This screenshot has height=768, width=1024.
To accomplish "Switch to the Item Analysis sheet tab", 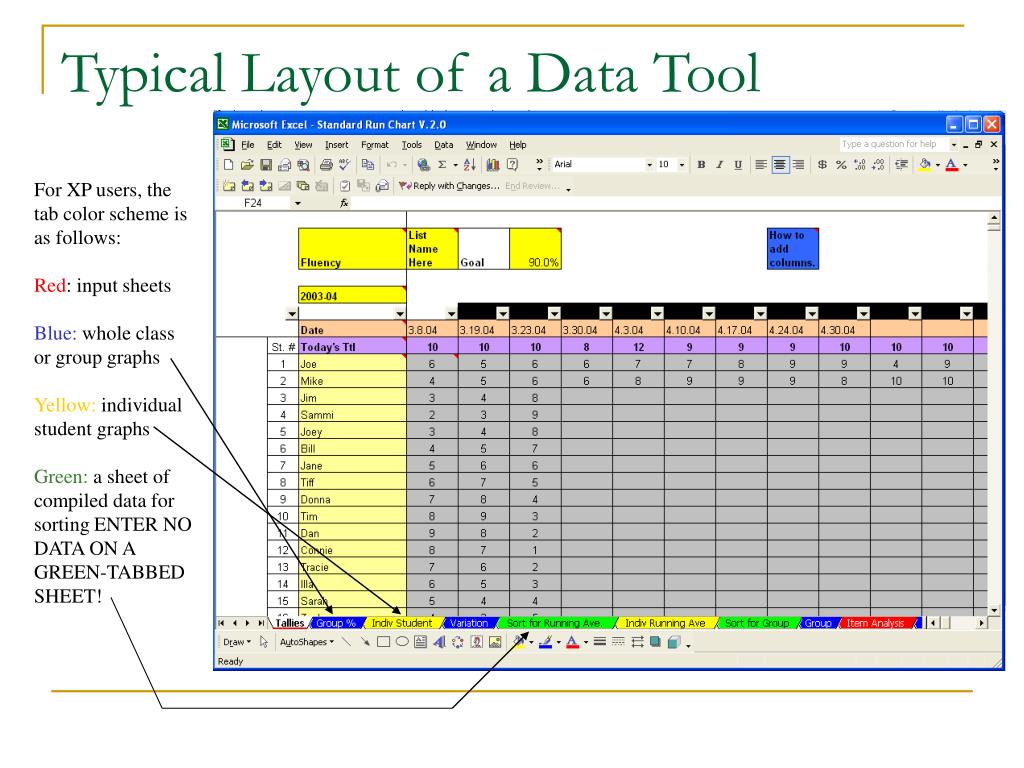I will click(875, 623).
